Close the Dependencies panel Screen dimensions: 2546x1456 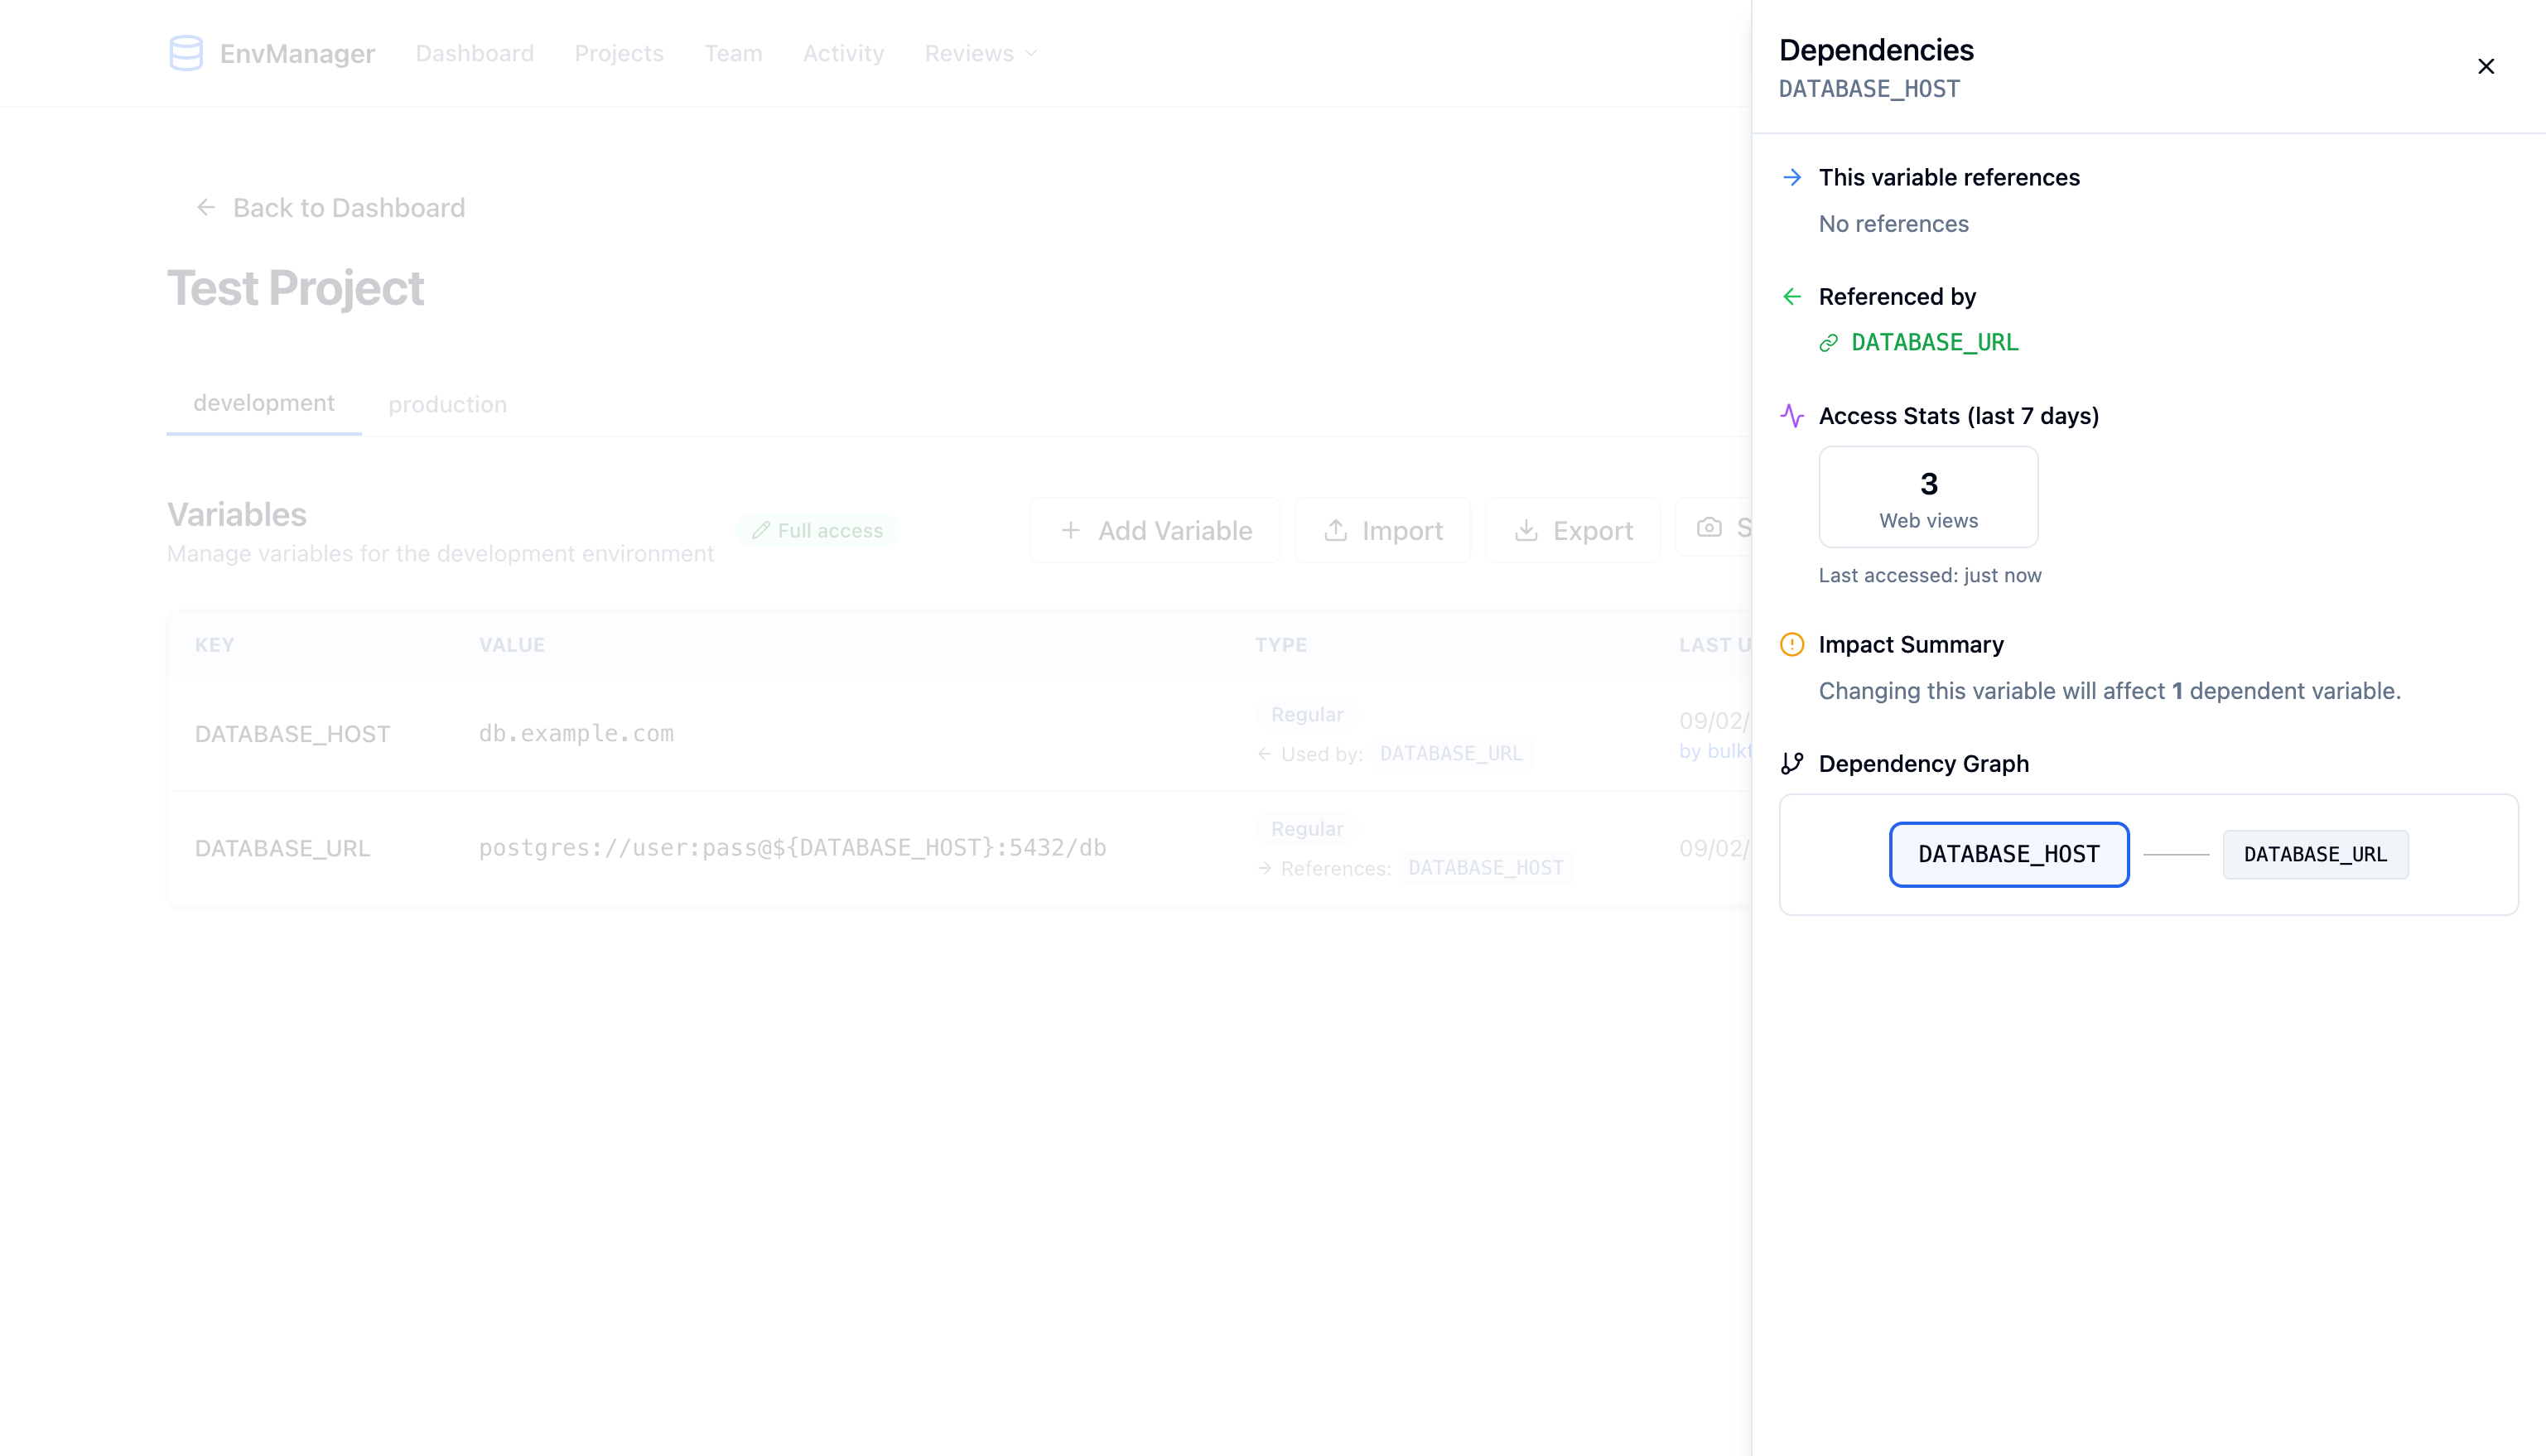tap(2487, 66)
